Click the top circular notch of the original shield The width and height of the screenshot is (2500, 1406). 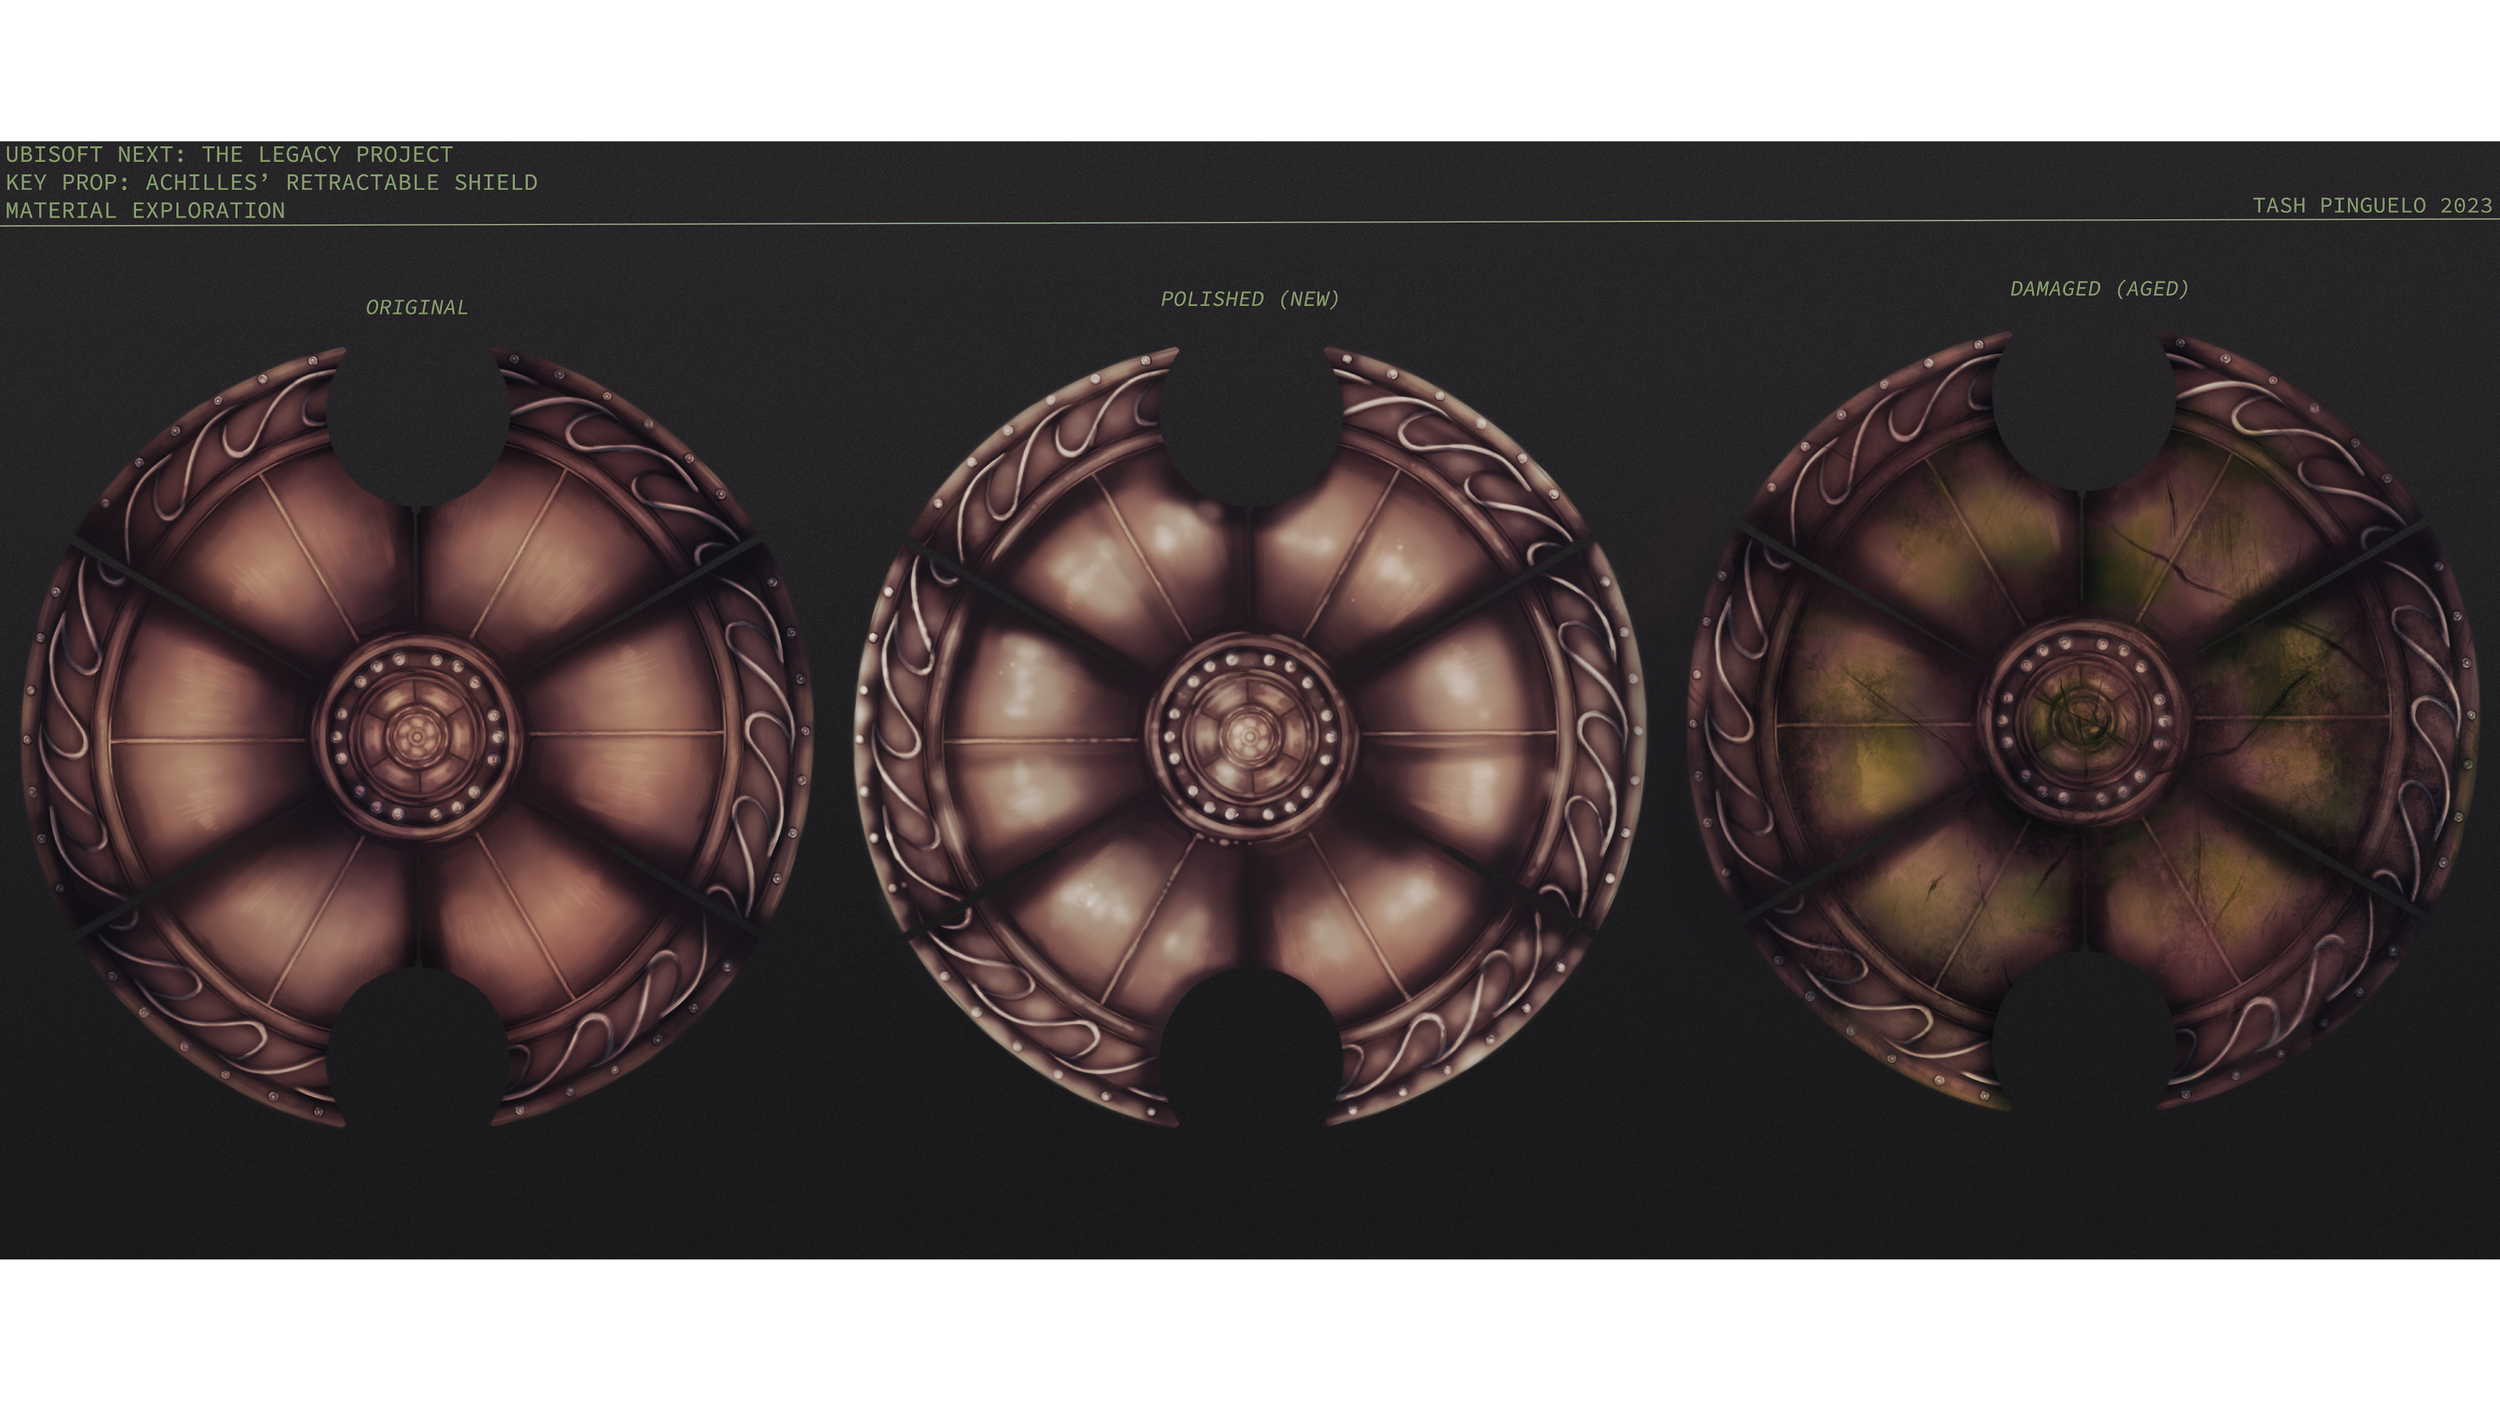[x=416, y=420]
